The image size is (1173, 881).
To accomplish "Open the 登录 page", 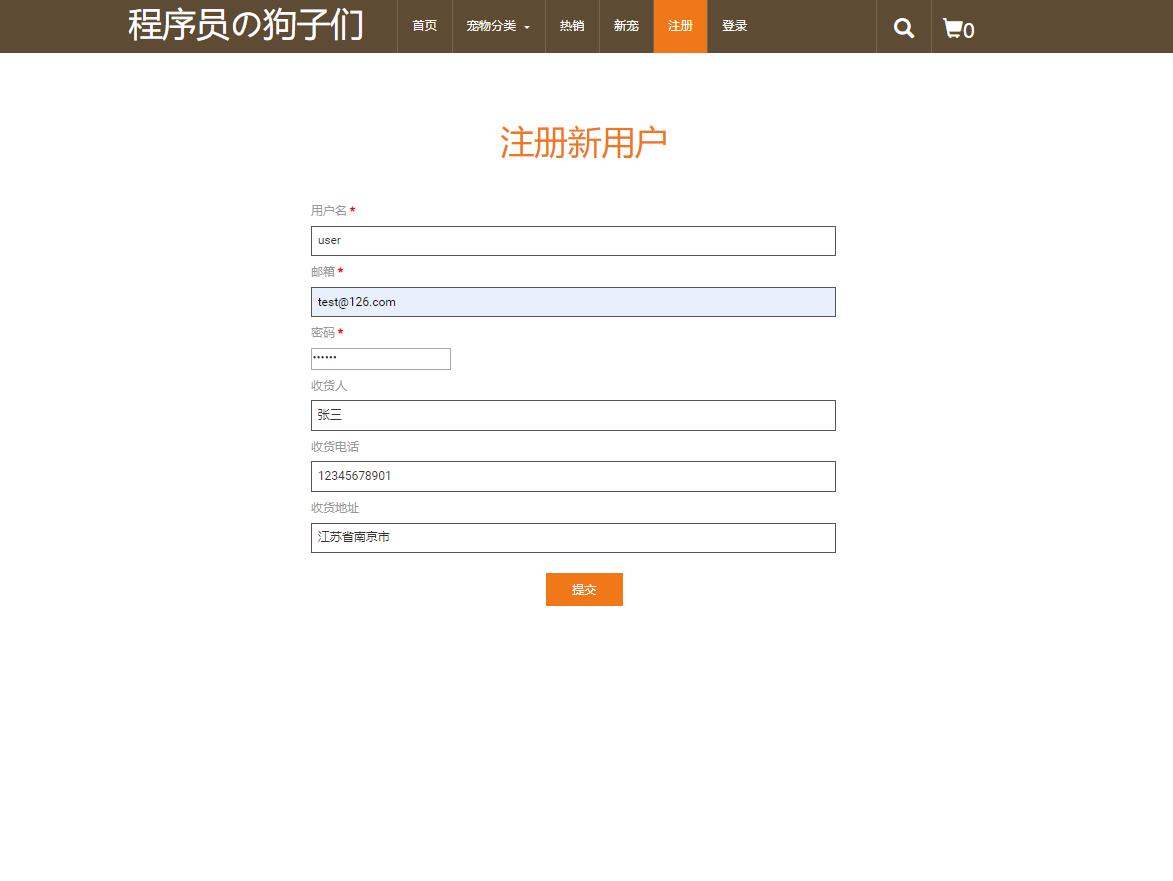I will coord(734,26).
